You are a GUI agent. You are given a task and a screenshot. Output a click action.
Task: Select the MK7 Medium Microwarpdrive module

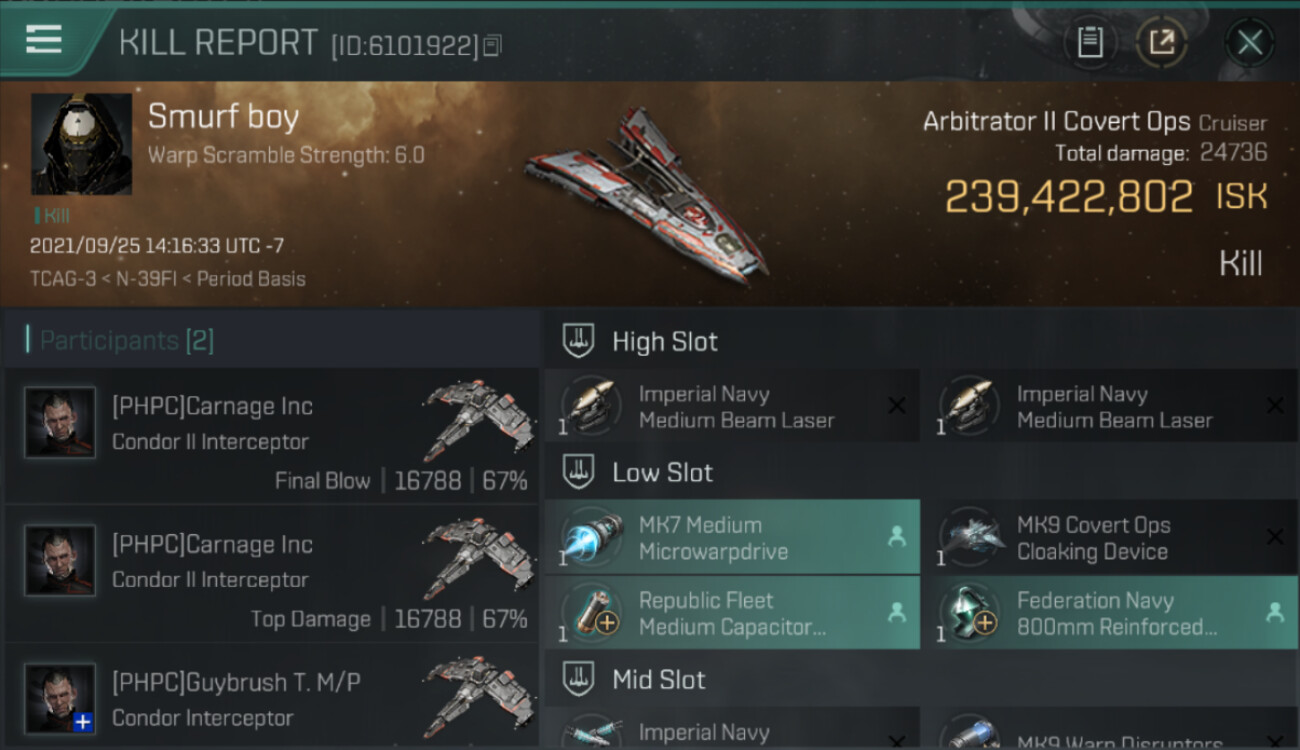tap(732, 537)
